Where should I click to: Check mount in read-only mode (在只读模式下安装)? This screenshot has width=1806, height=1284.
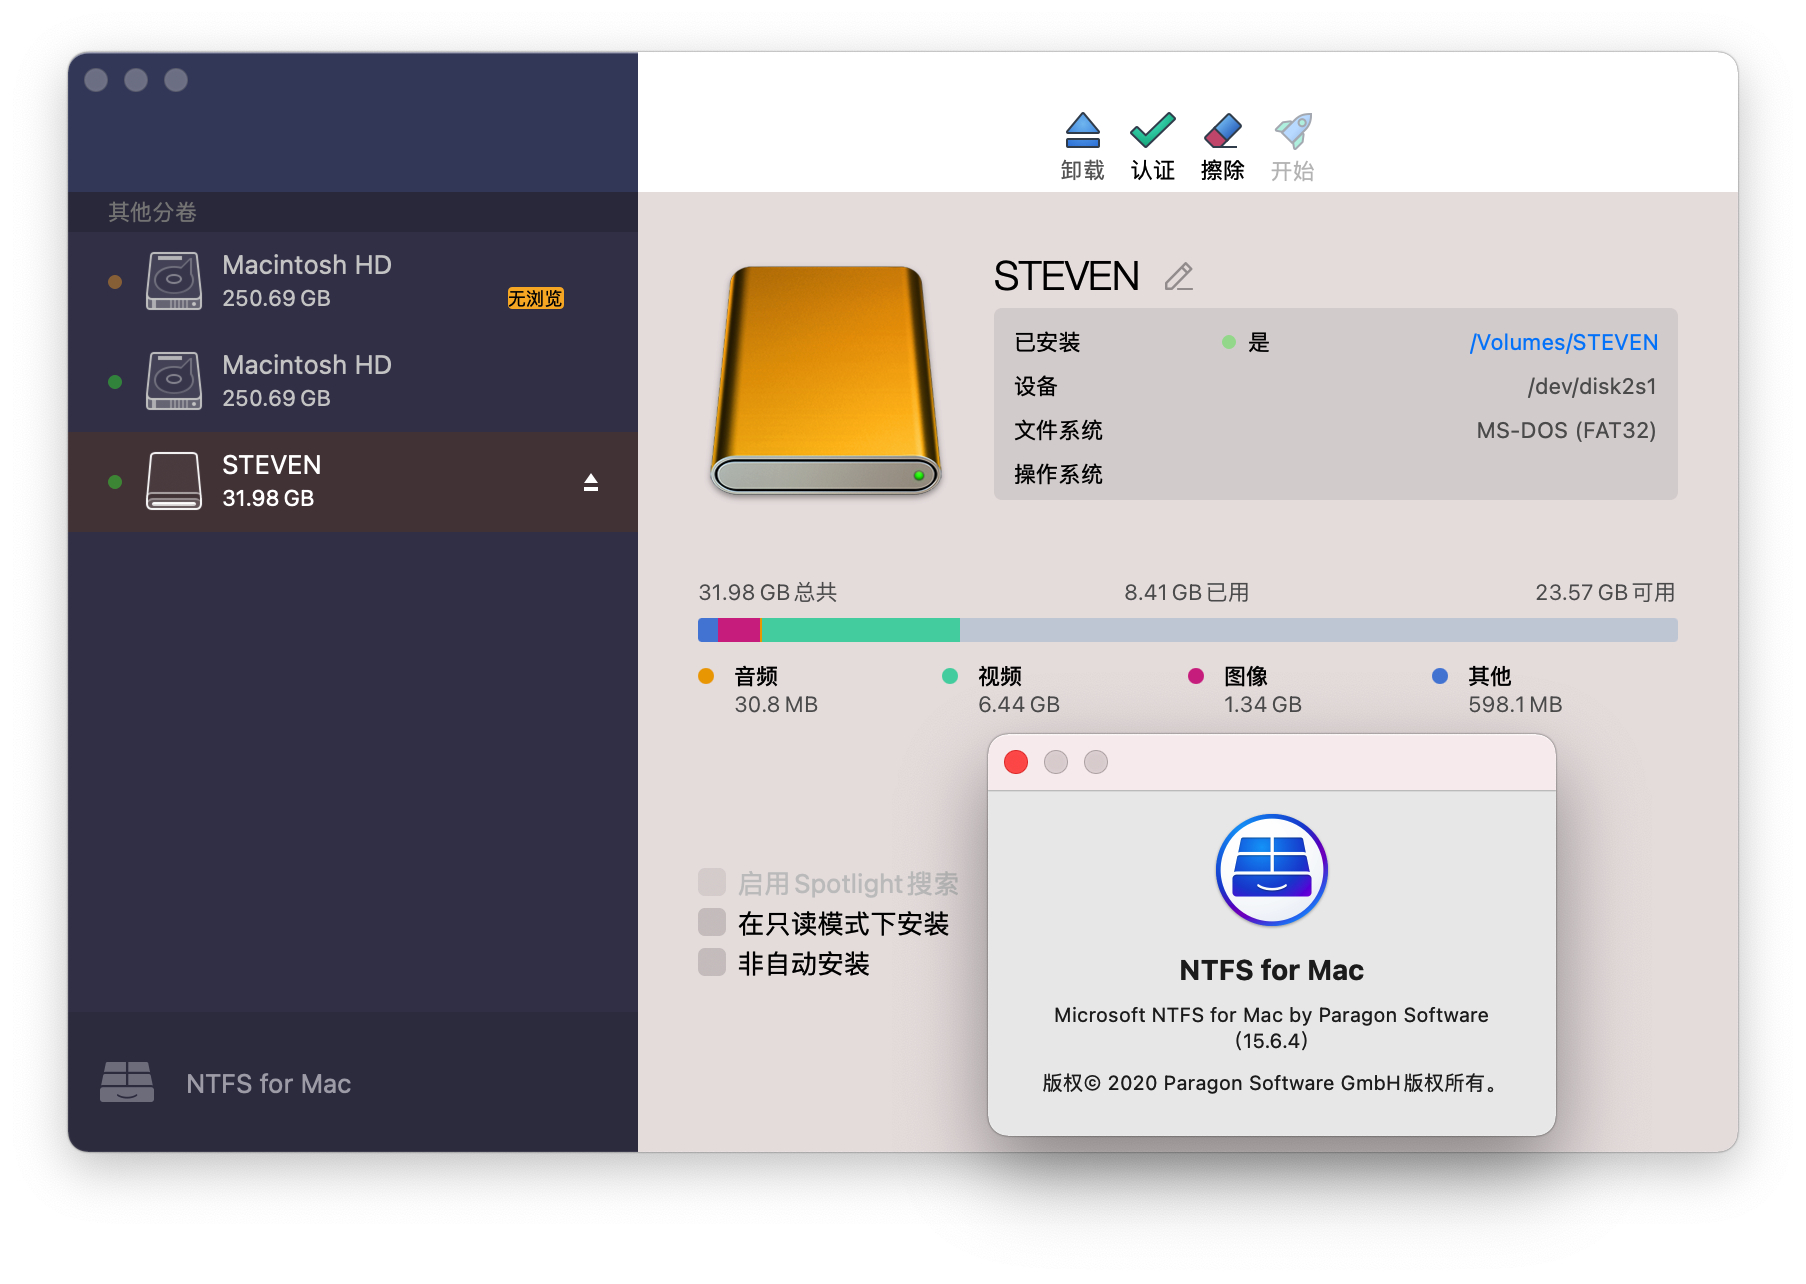coord(712,923)
